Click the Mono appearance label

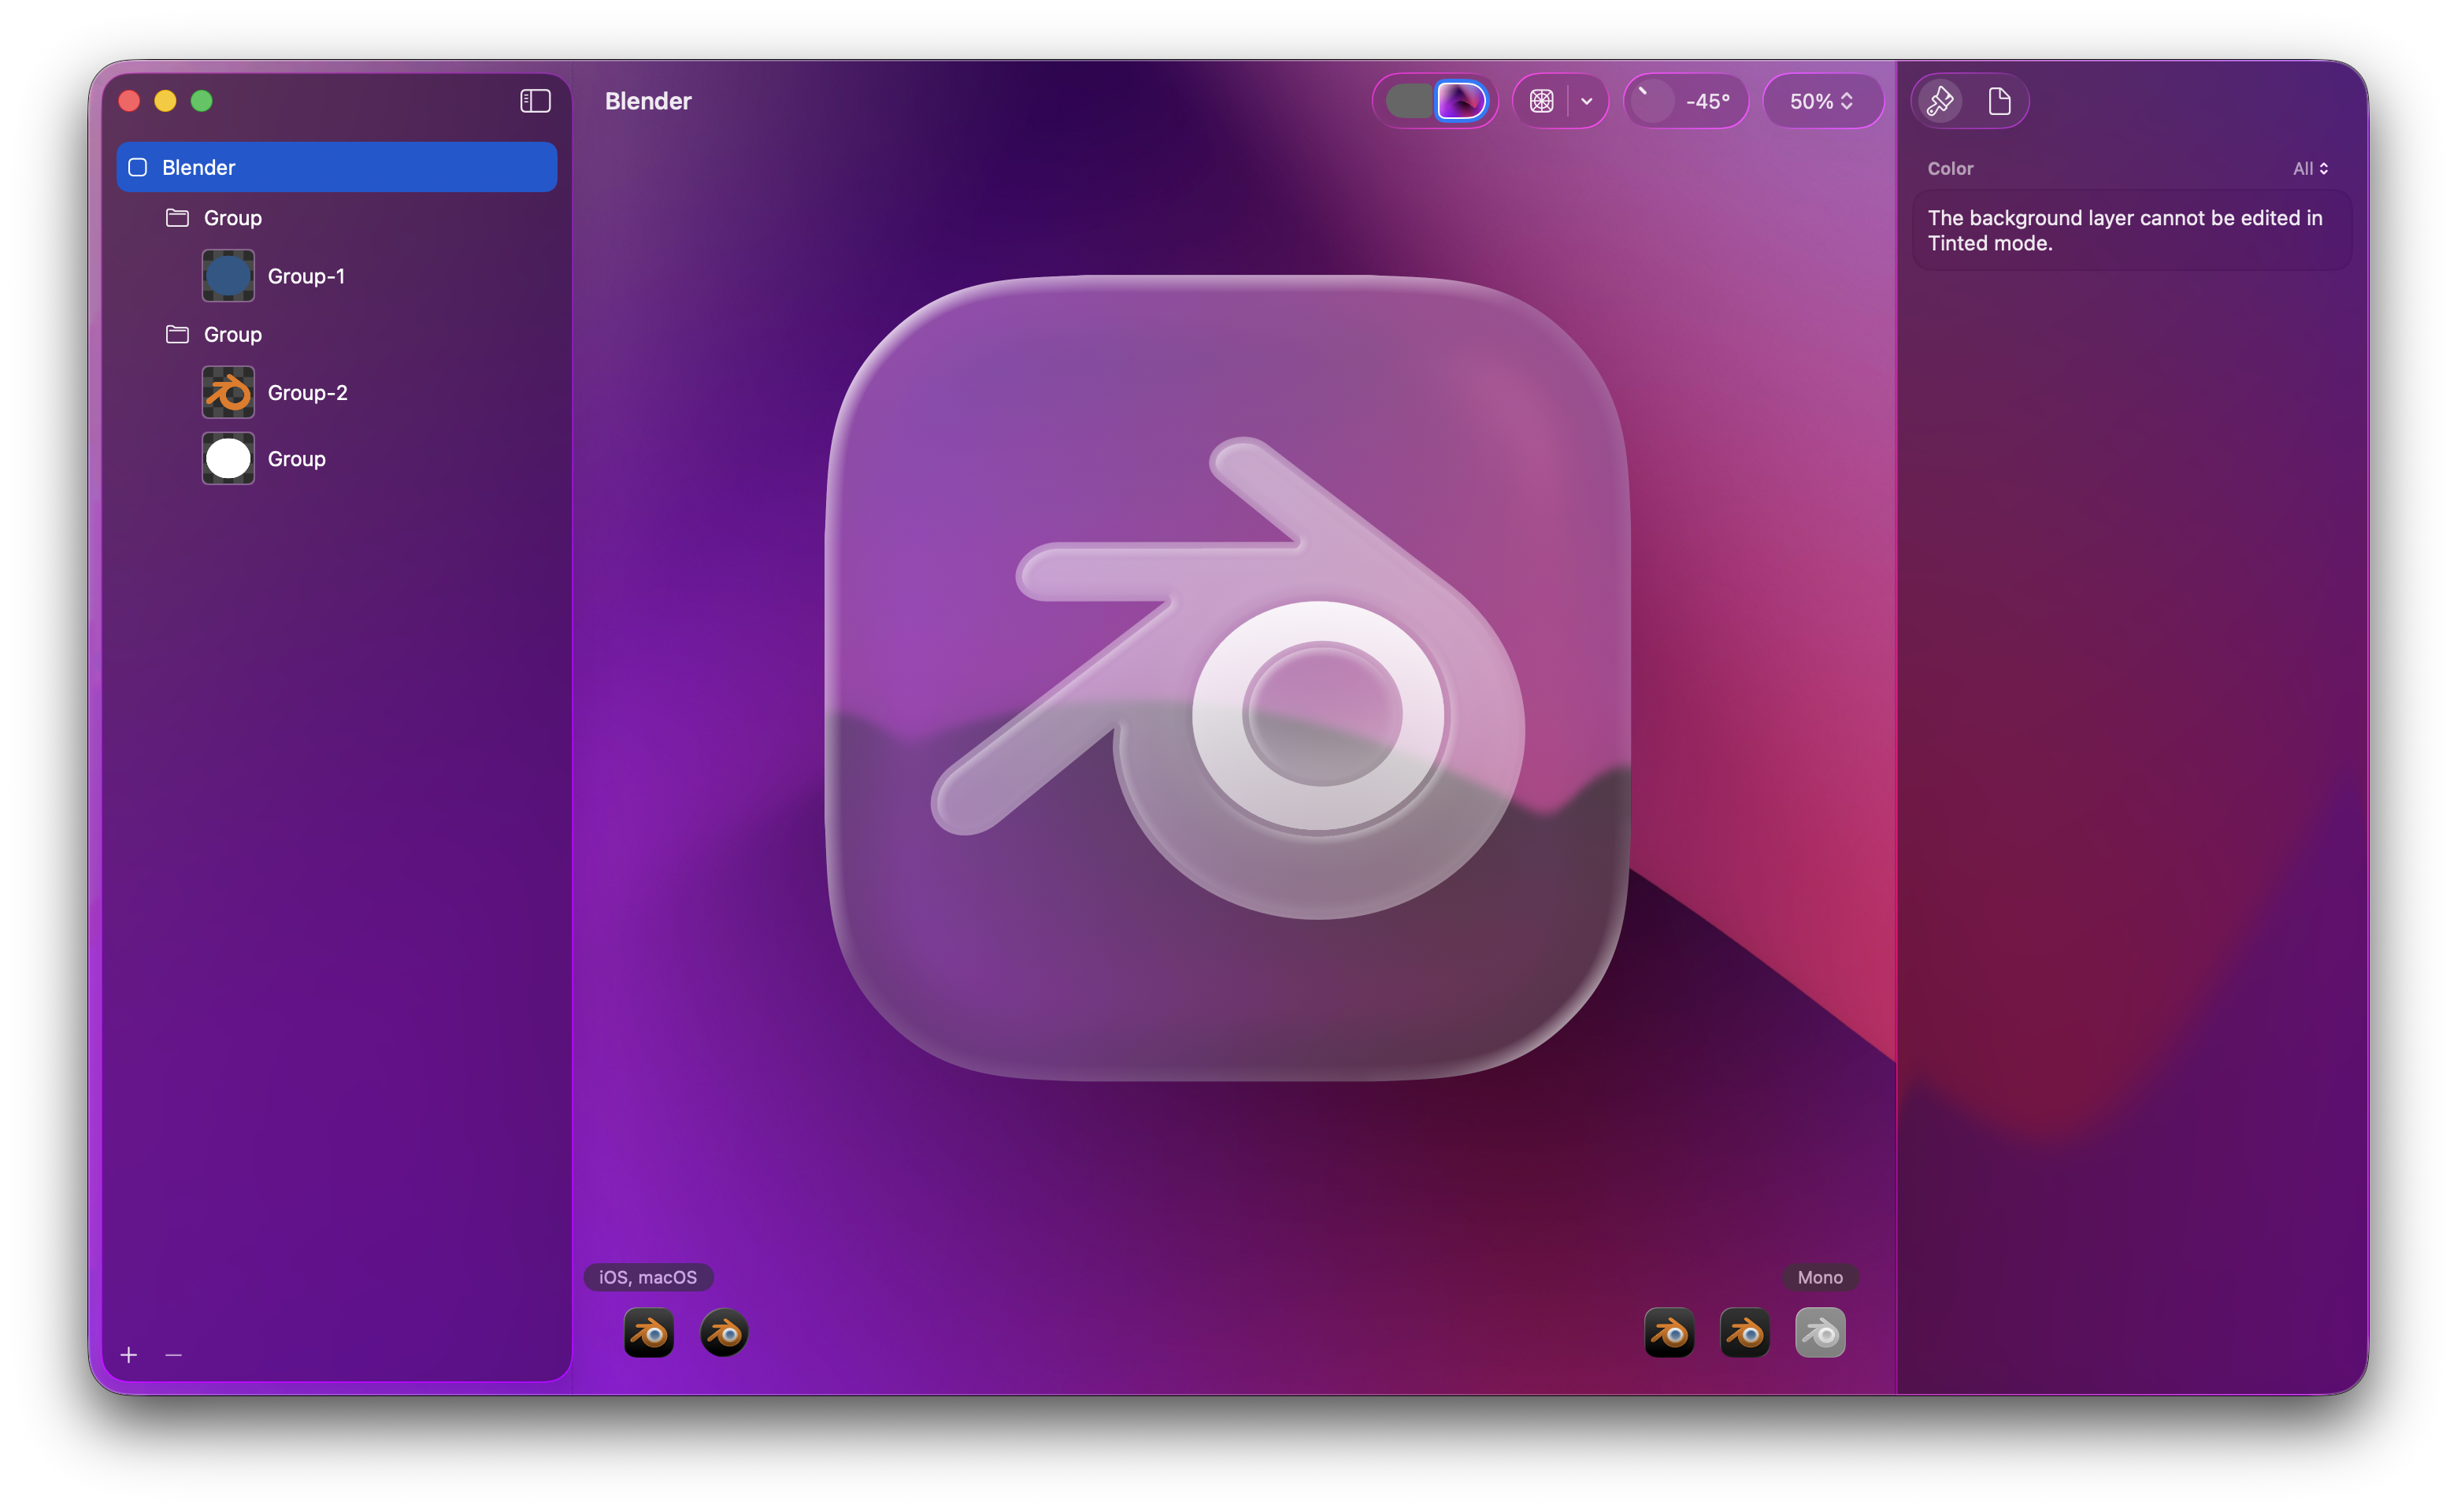tap(1820, 1277)
